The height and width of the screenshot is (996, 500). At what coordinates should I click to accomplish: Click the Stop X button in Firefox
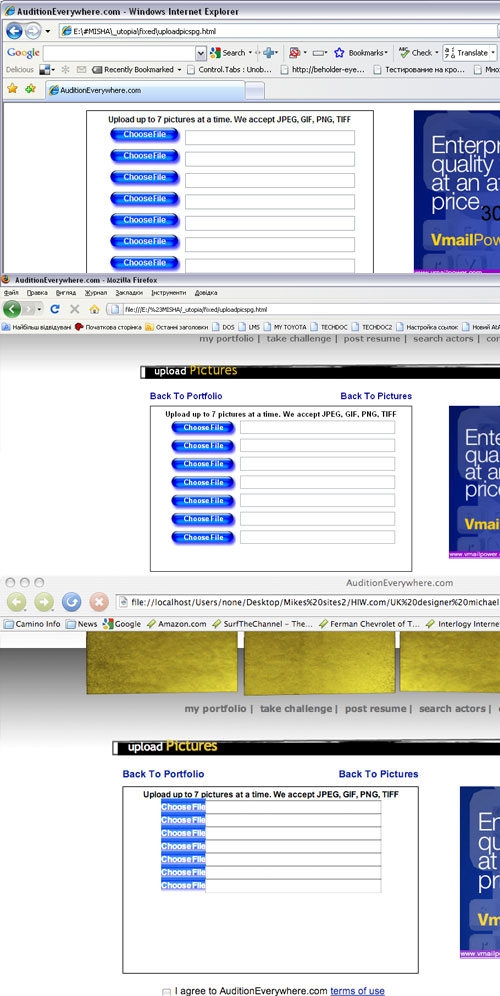pyautogui.click(x=74, y=309)
